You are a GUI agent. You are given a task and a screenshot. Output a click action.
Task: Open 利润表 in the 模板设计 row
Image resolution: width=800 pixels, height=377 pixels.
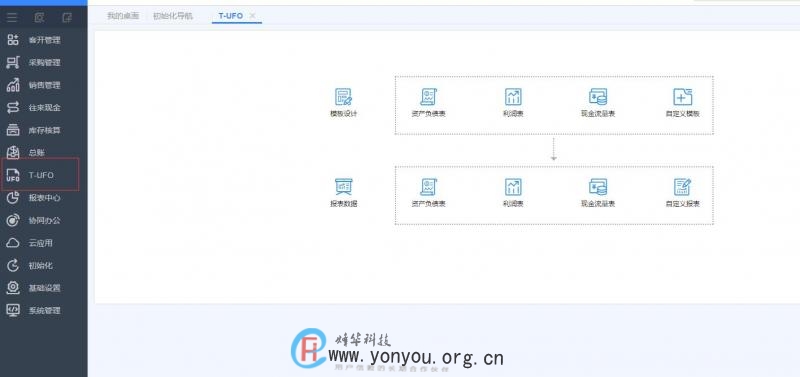pyautogui.click(x=513, y=103)
